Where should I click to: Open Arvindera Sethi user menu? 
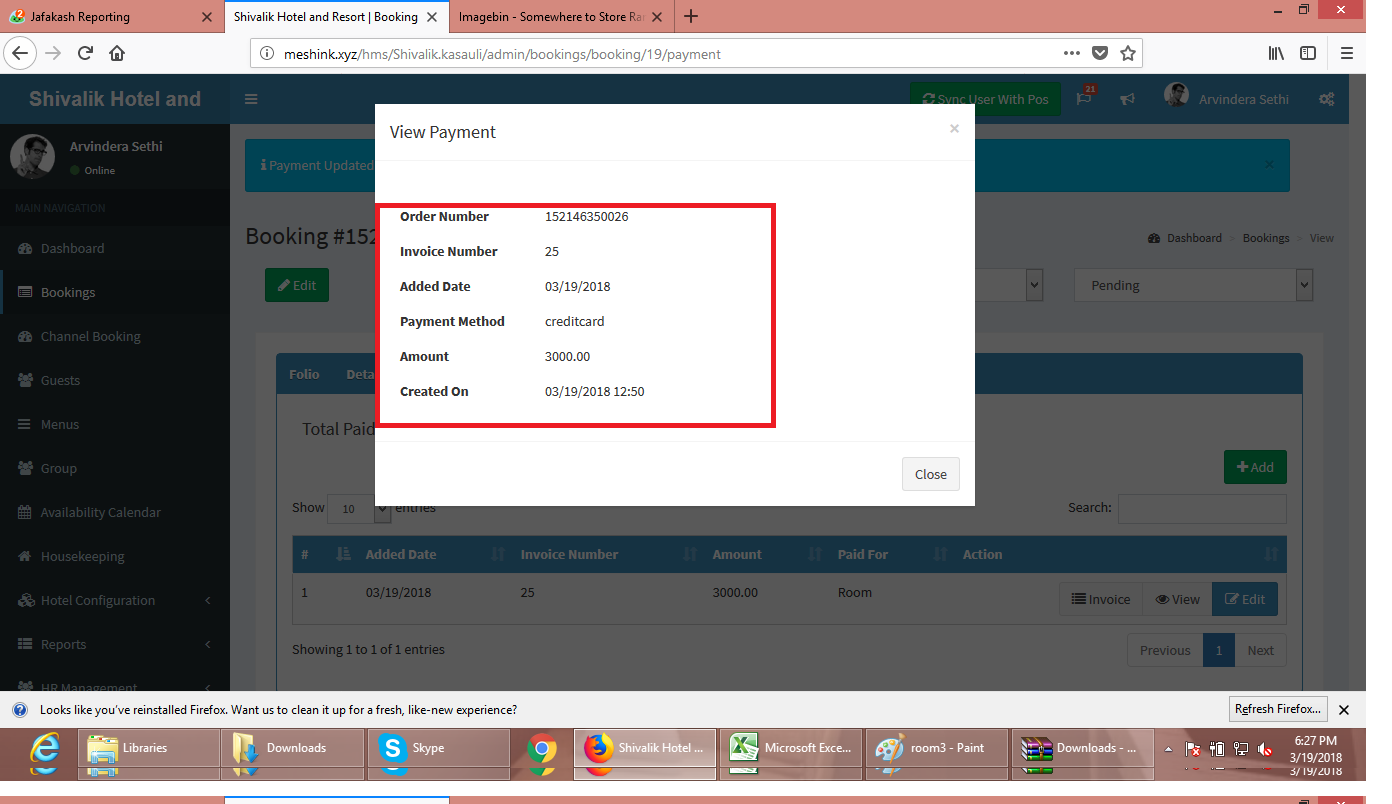tap(1227, 98)
